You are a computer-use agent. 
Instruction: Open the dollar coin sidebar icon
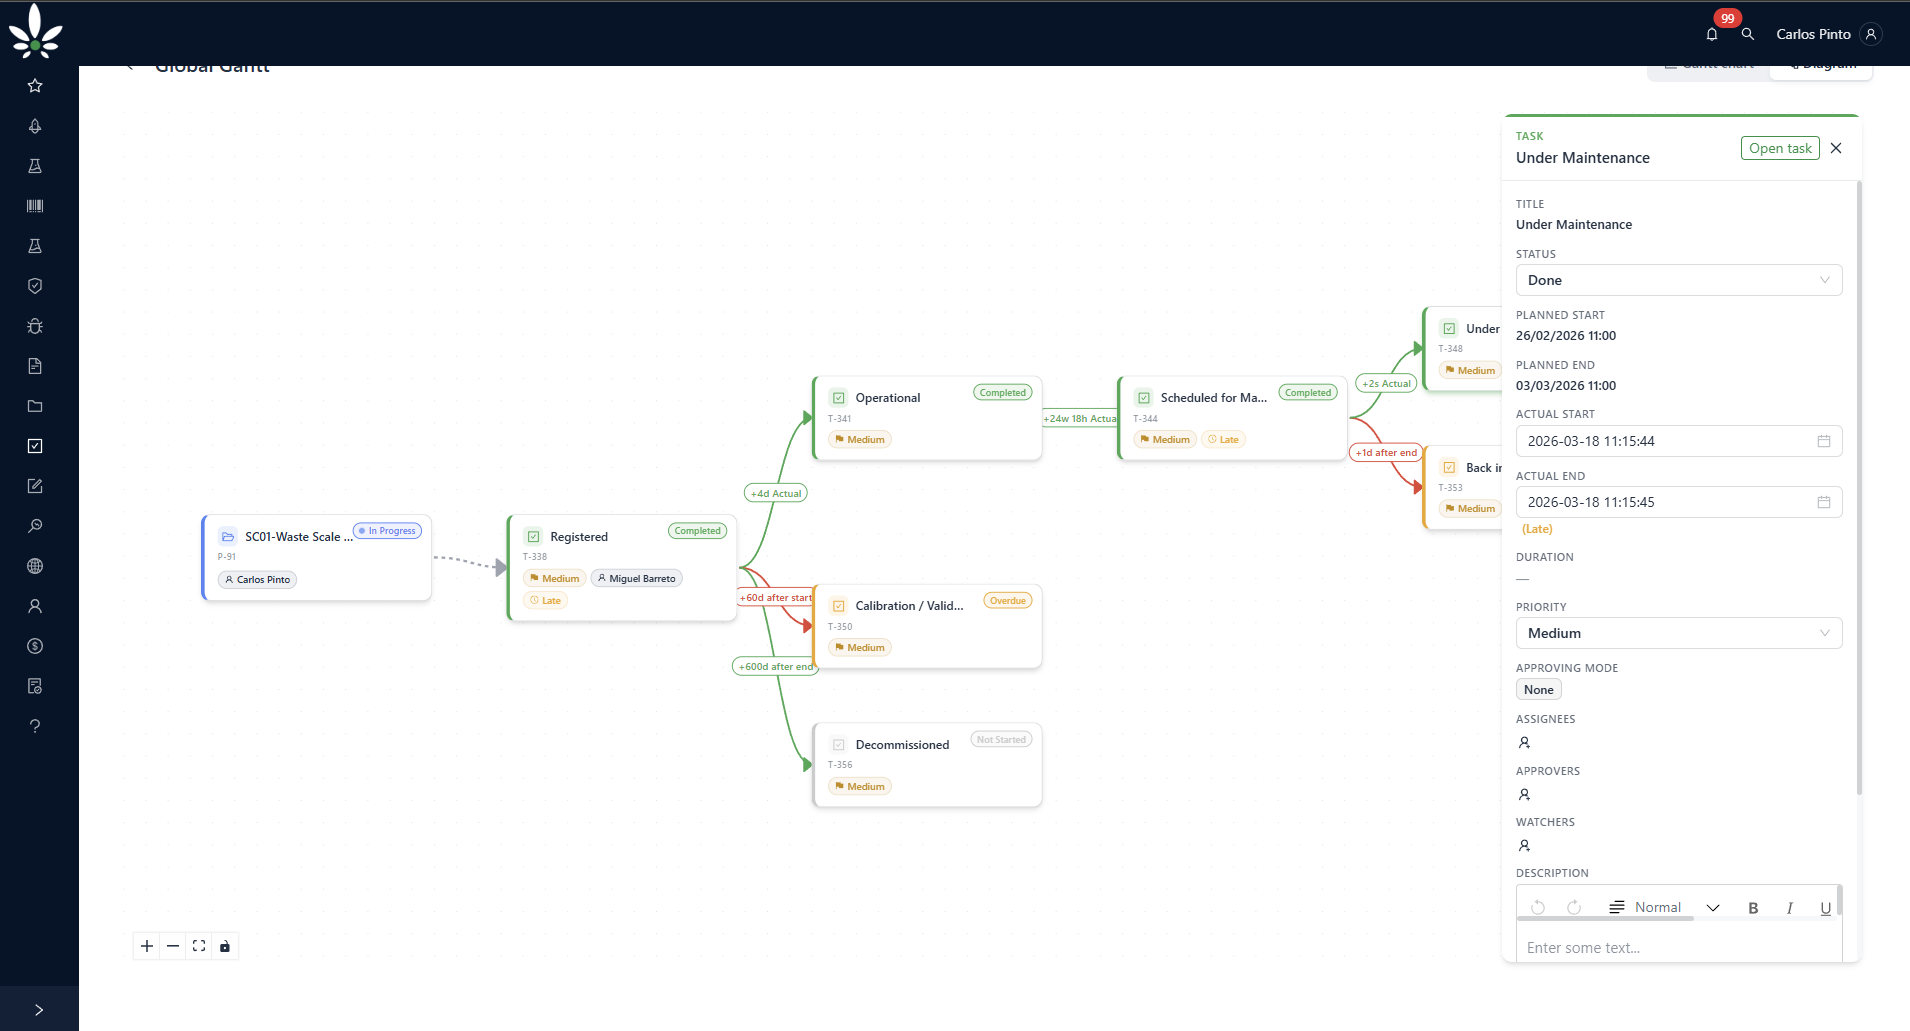coord(35,646)
